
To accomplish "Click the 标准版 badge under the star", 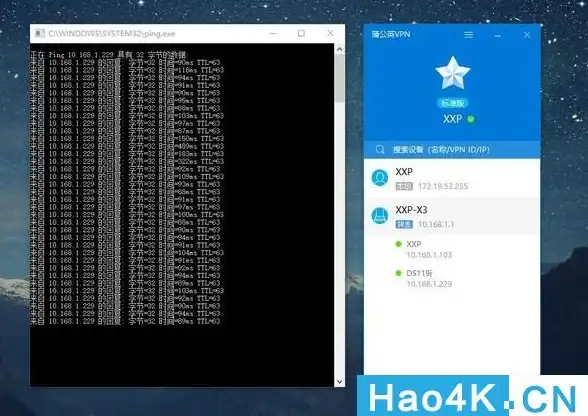I will point(453,103).
